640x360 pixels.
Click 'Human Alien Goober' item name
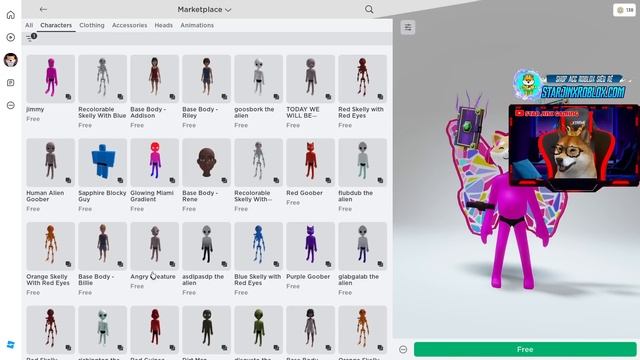pyautogui.click(x=45, y=196)
